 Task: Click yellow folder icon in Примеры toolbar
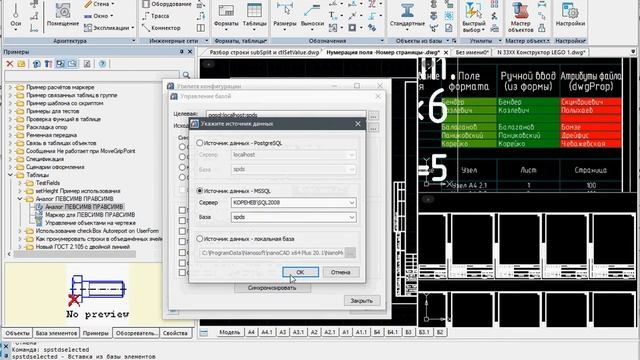[x=21, y=64]
